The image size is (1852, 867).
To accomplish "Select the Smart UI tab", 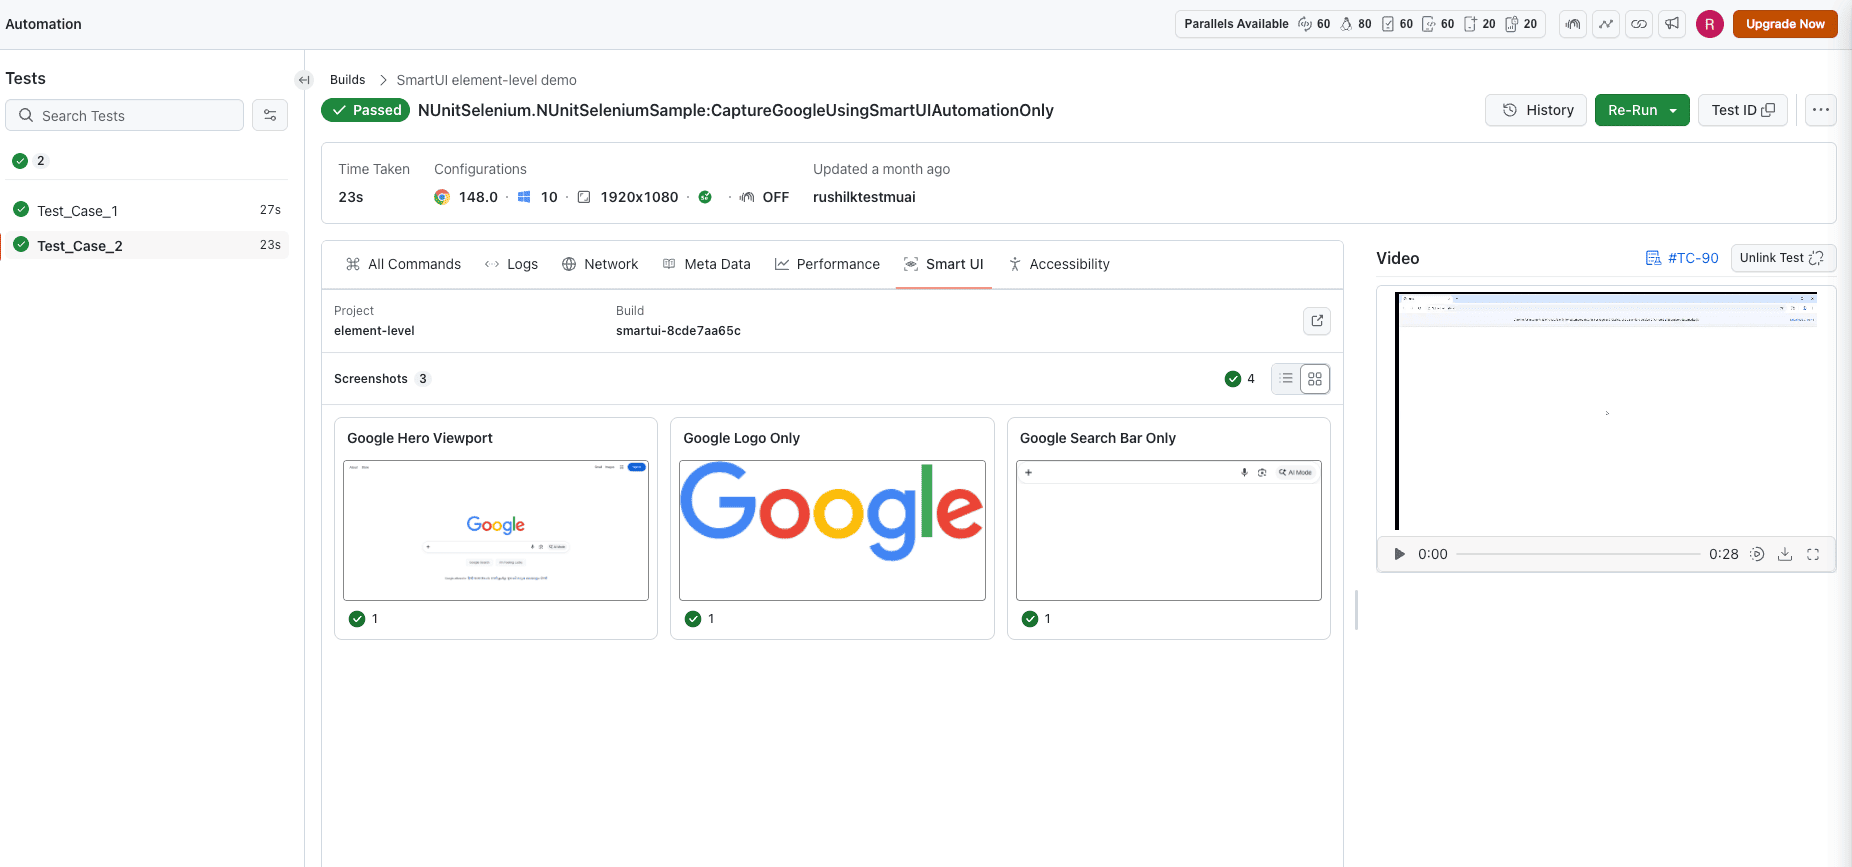I will coord(944,264).
